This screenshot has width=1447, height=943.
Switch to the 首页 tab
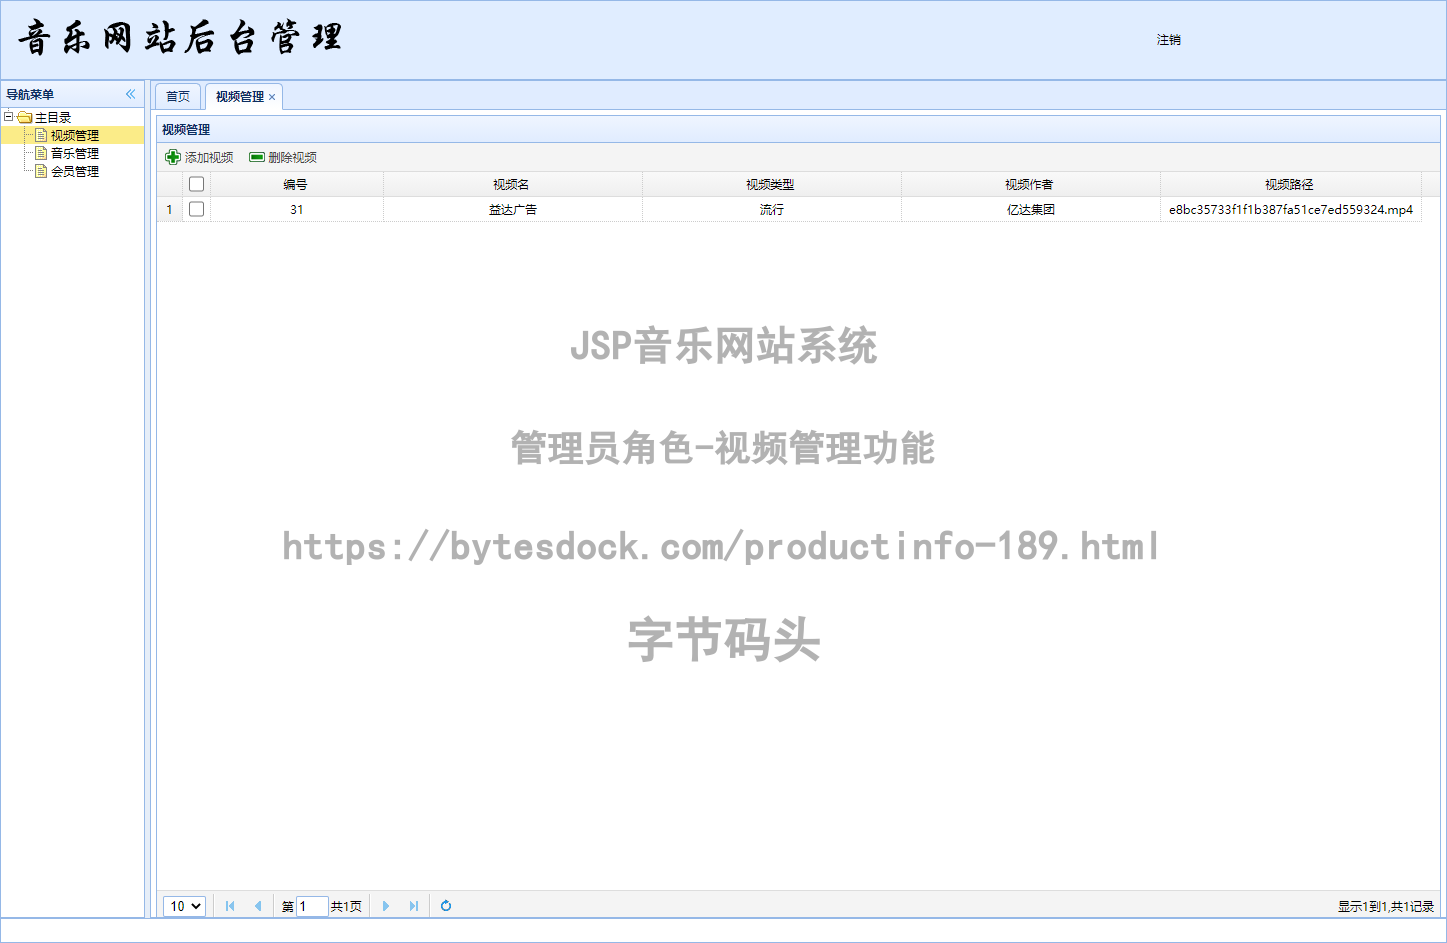point(178,96)
